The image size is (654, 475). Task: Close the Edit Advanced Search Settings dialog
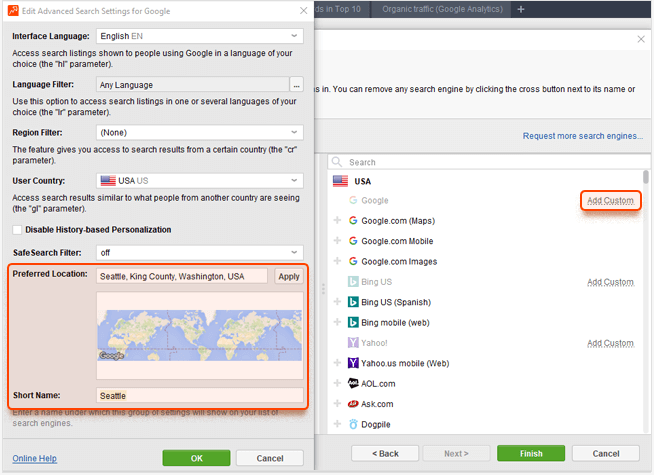[x=304, y=11]
